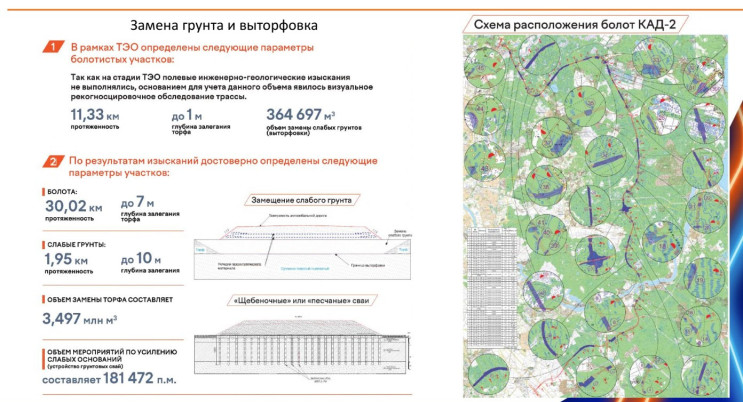This screenshot has width=743, height=402.
Task: Click the note "(устройство грунтовых свай)"
Action: (x=84, y=366)
